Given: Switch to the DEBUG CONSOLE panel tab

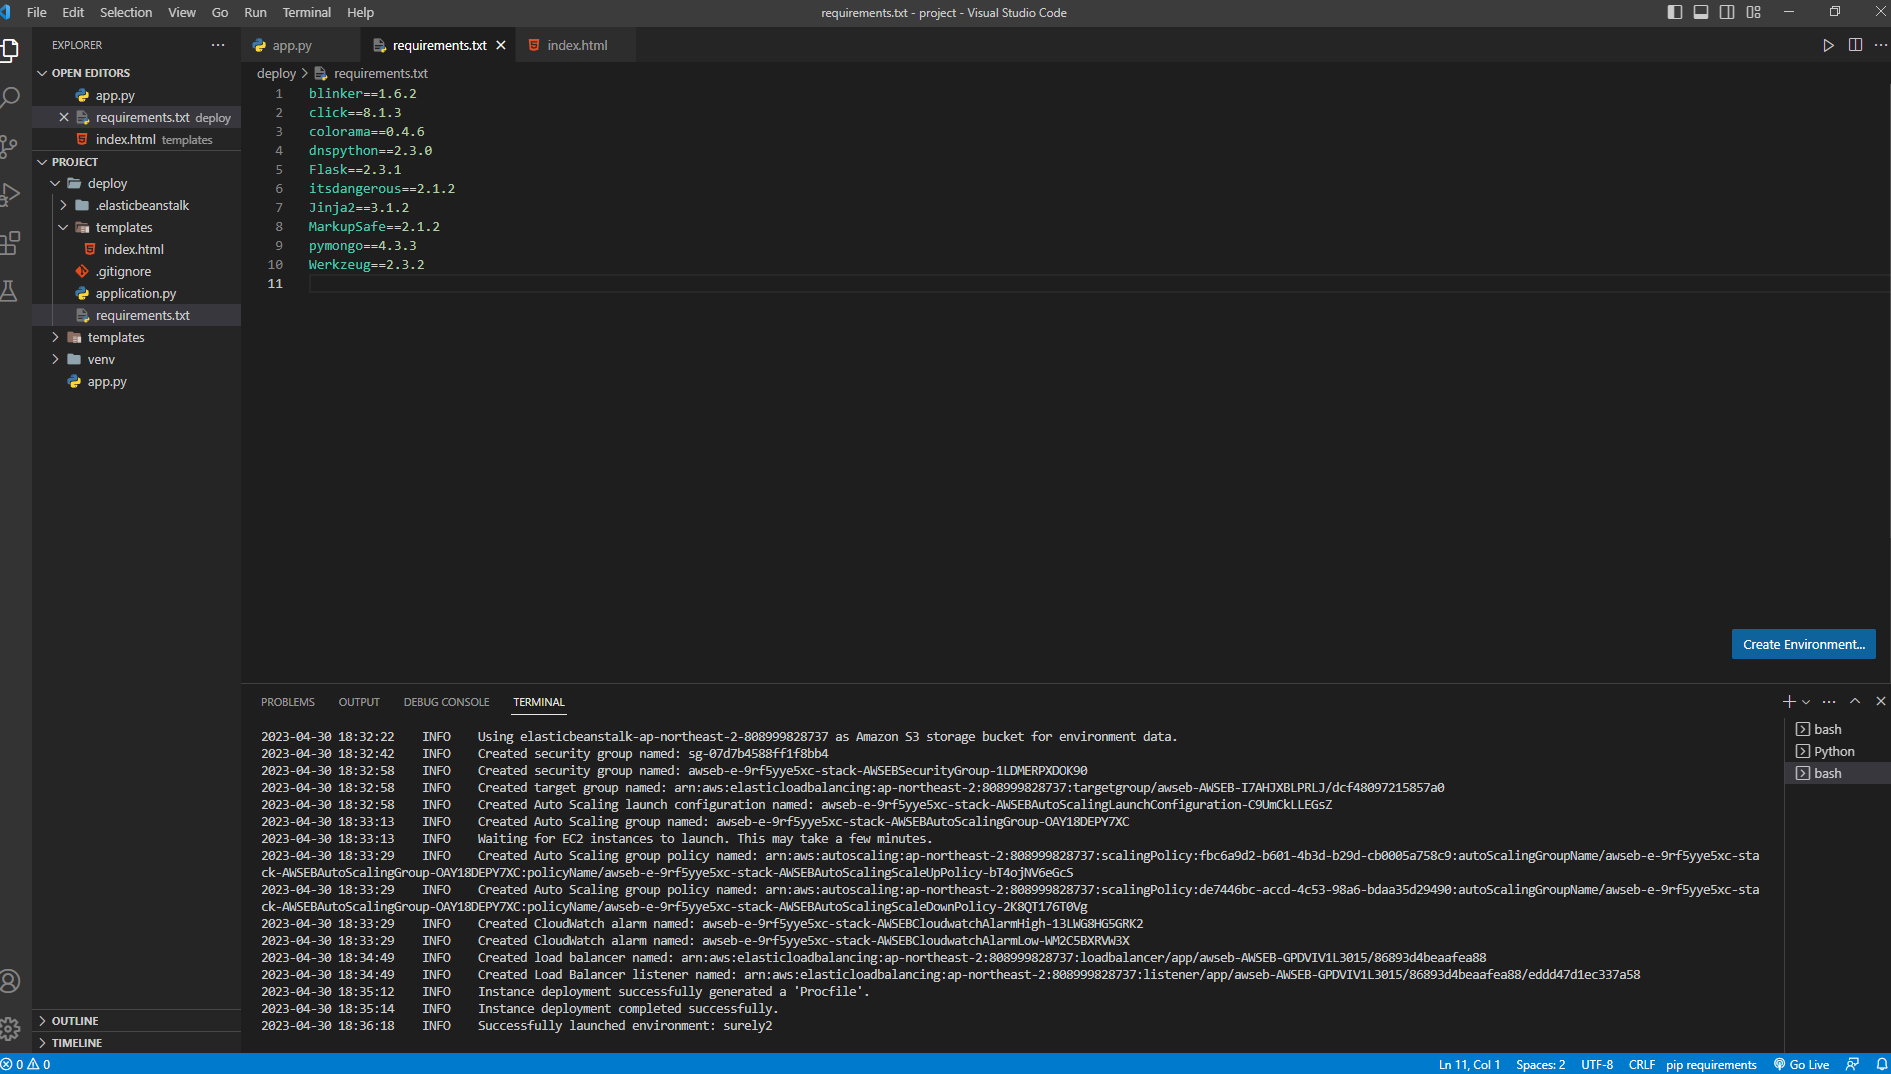Looking at the screenshot, I should (447, 702).
